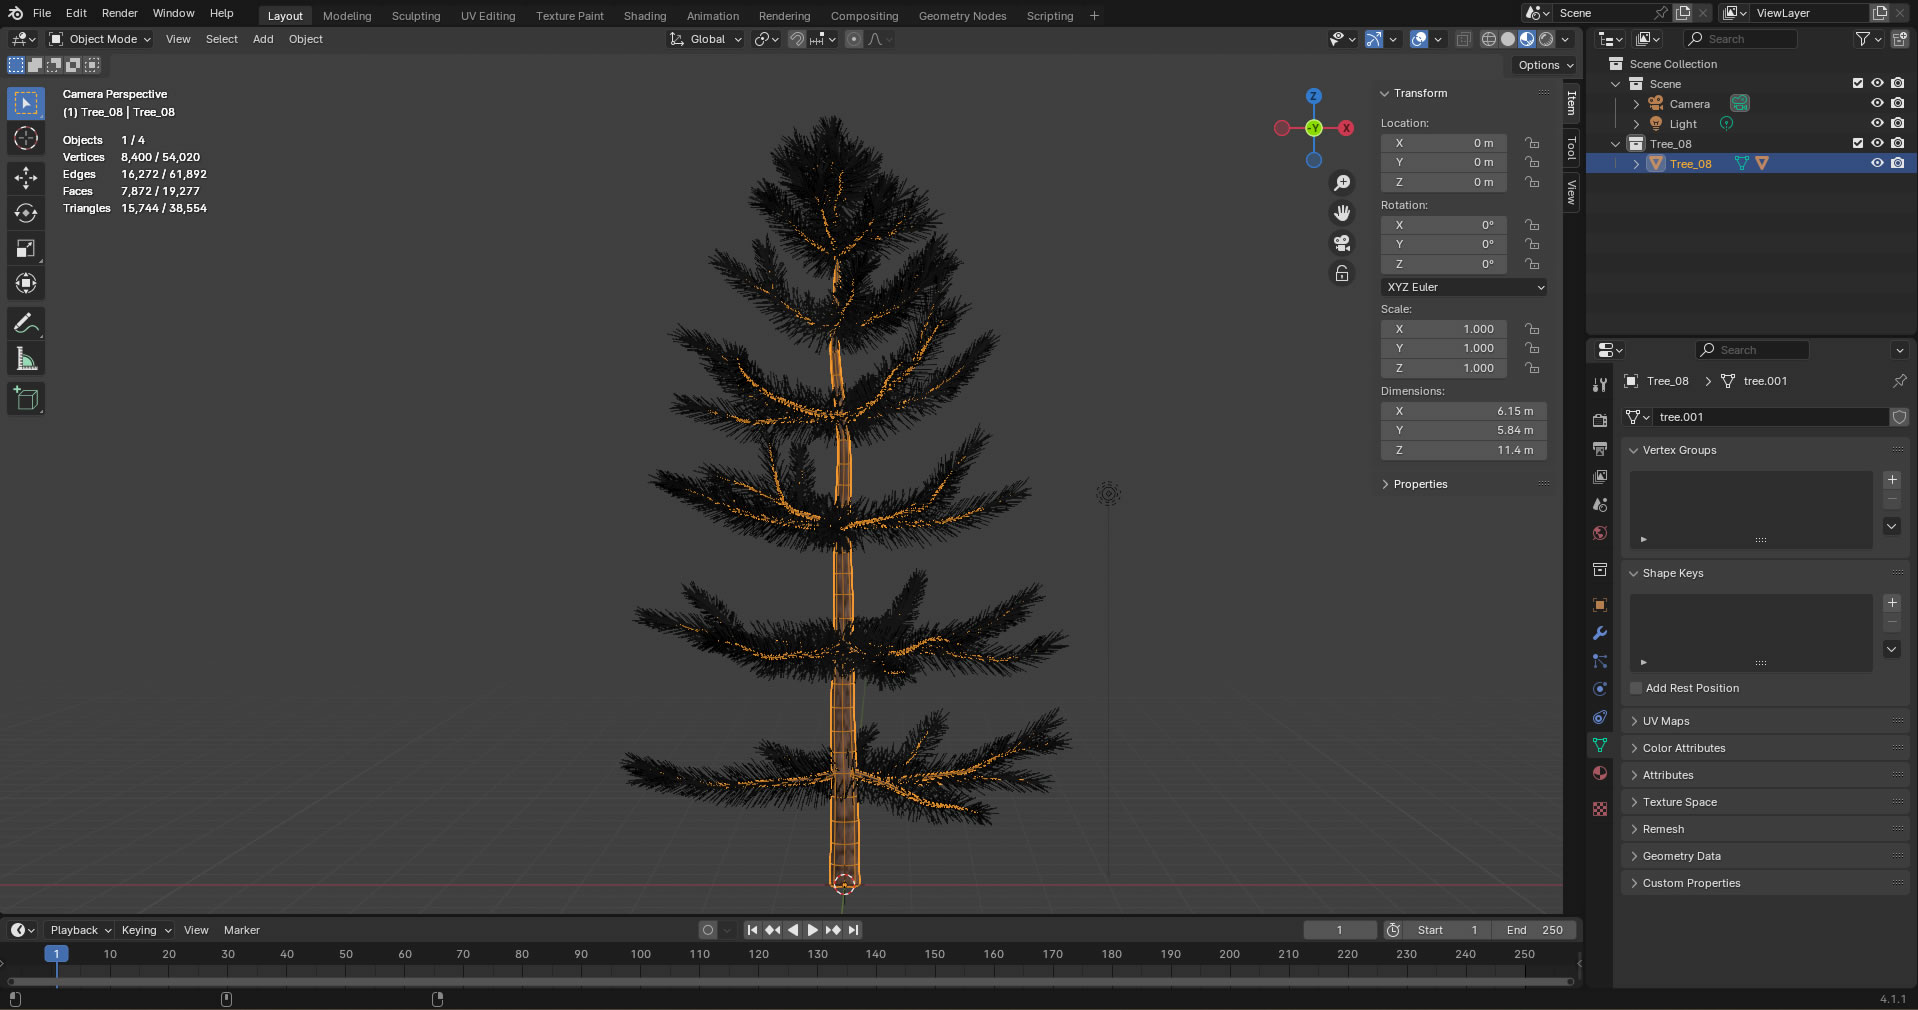Play the animation forward
The width and height of the screenshot is (1918, 1010).
(x=812, y=930)
